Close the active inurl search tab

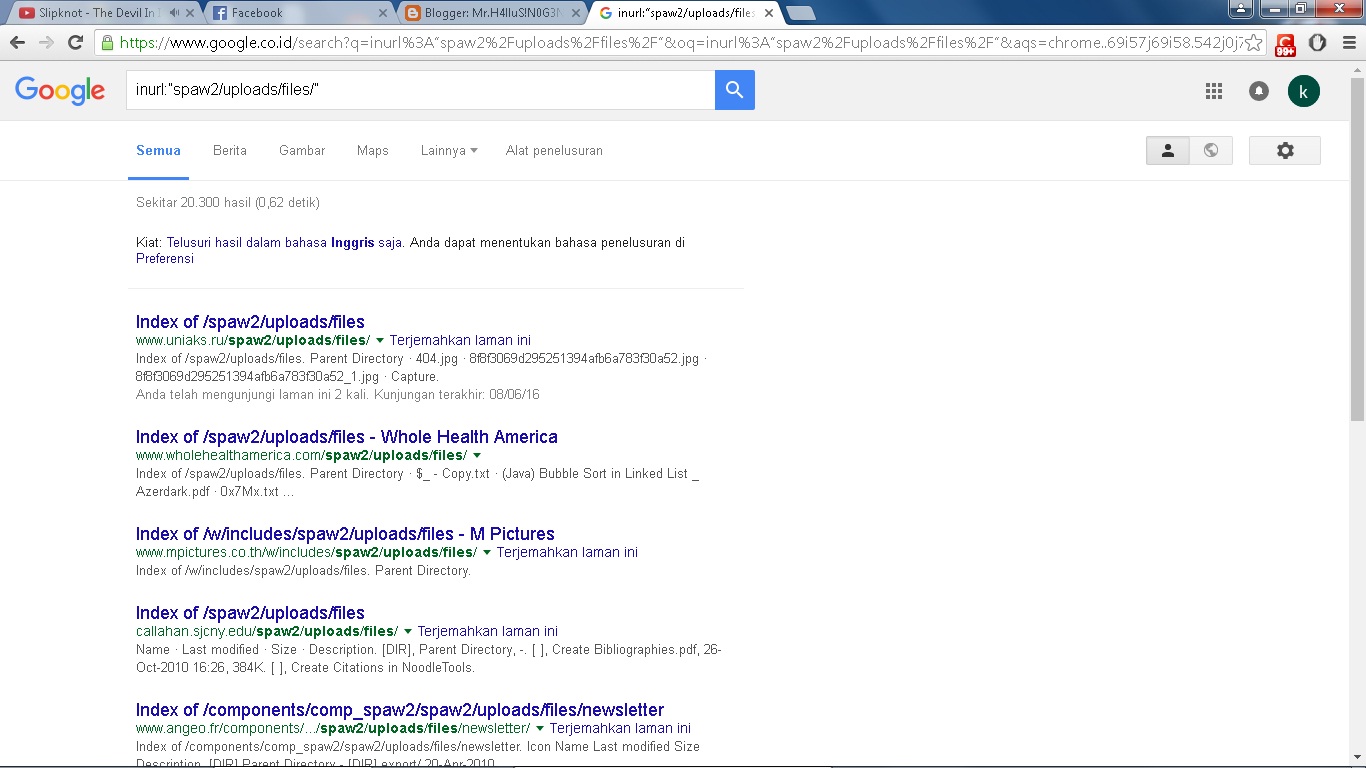tap(768, 13)
